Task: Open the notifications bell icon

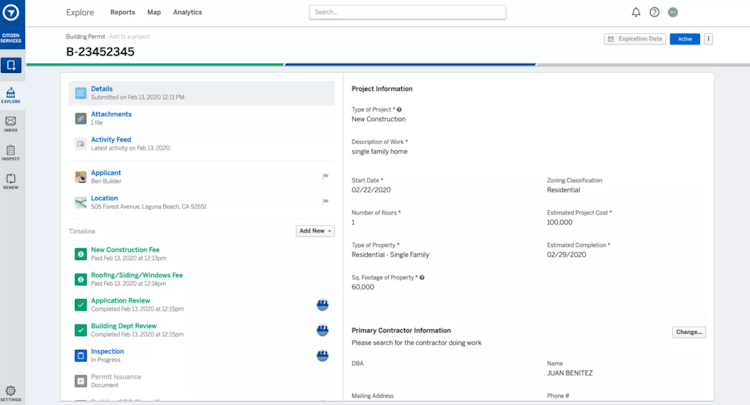Action: click(636, 12)
